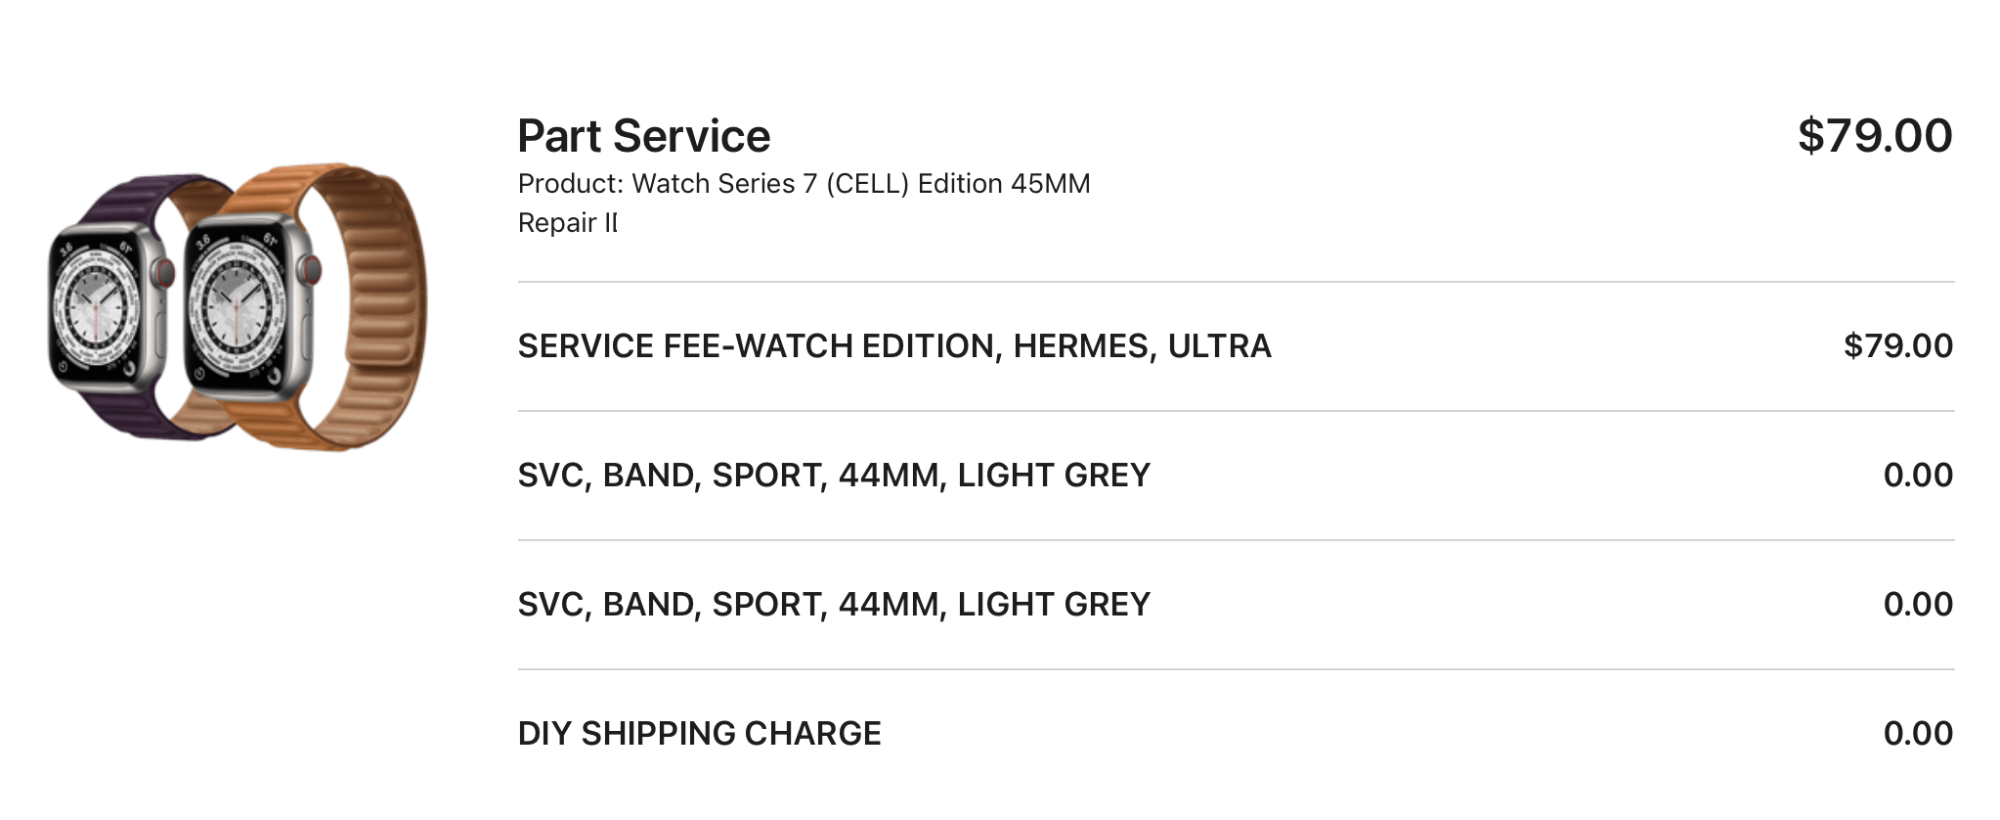Click the DIY shipping charge 0.00 amount
Image resolution: width=2000 pixels, height=820 pixels.
(x=1917, y=733)
